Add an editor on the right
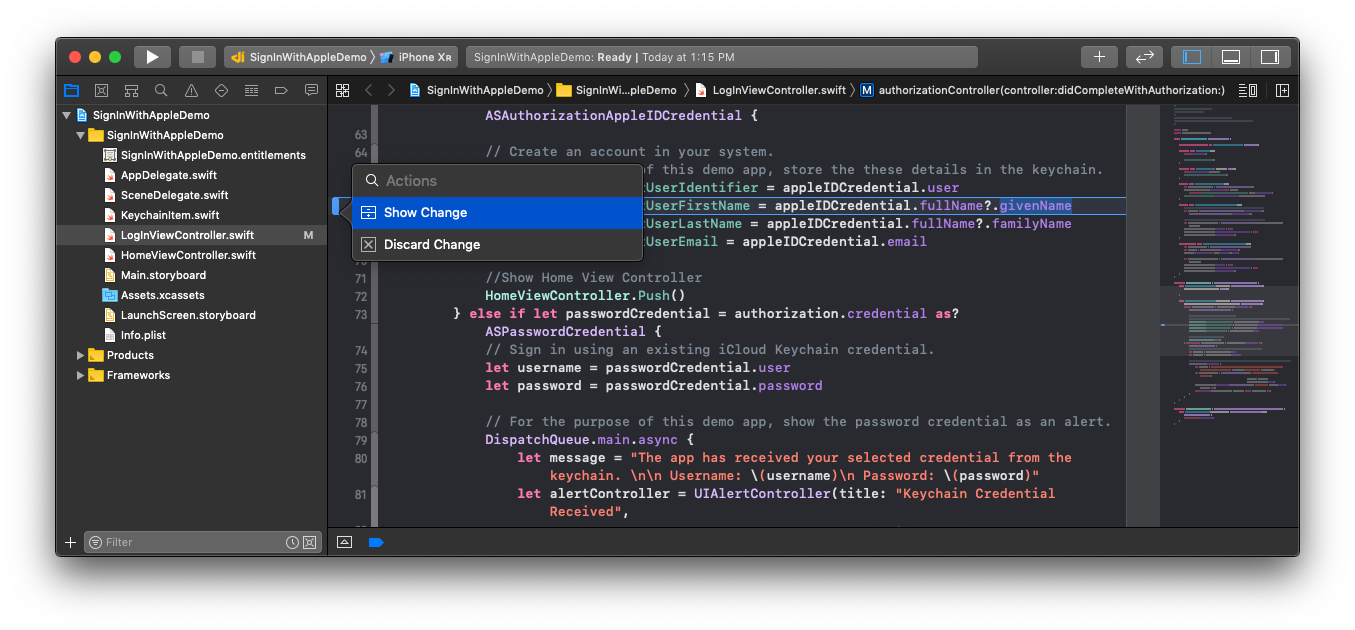This screenshot has height=630, width=1355. [x=1282, y=90]
